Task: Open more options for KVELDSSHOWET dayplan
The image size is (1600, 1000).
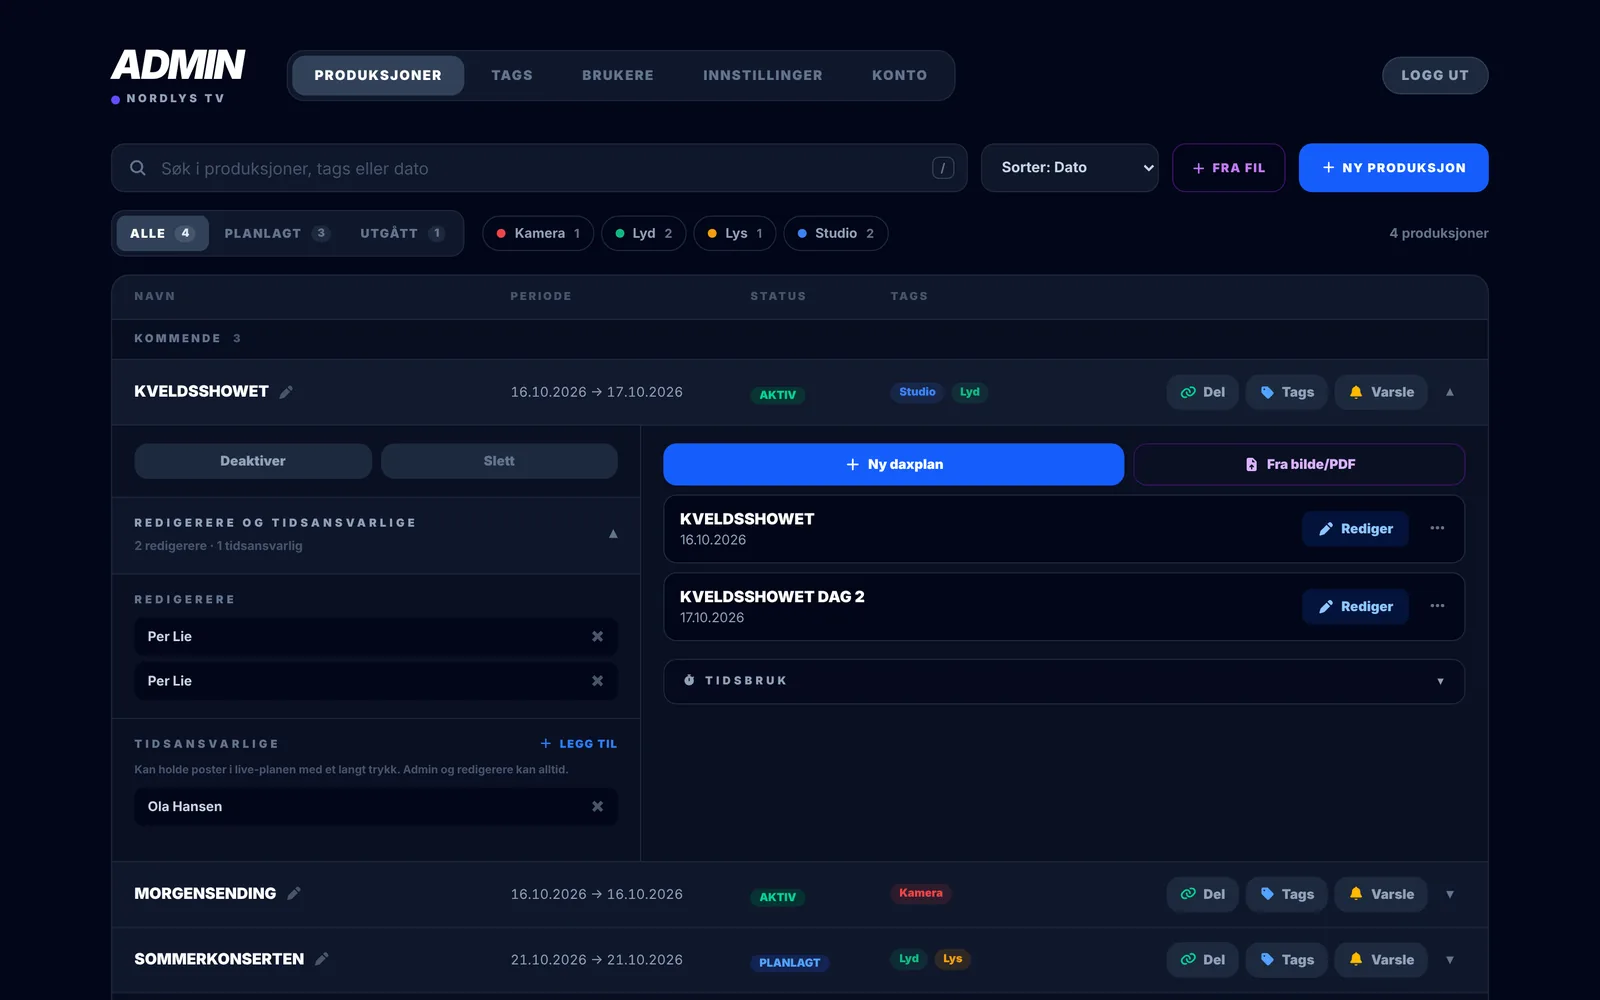Action: point(1437,528)
